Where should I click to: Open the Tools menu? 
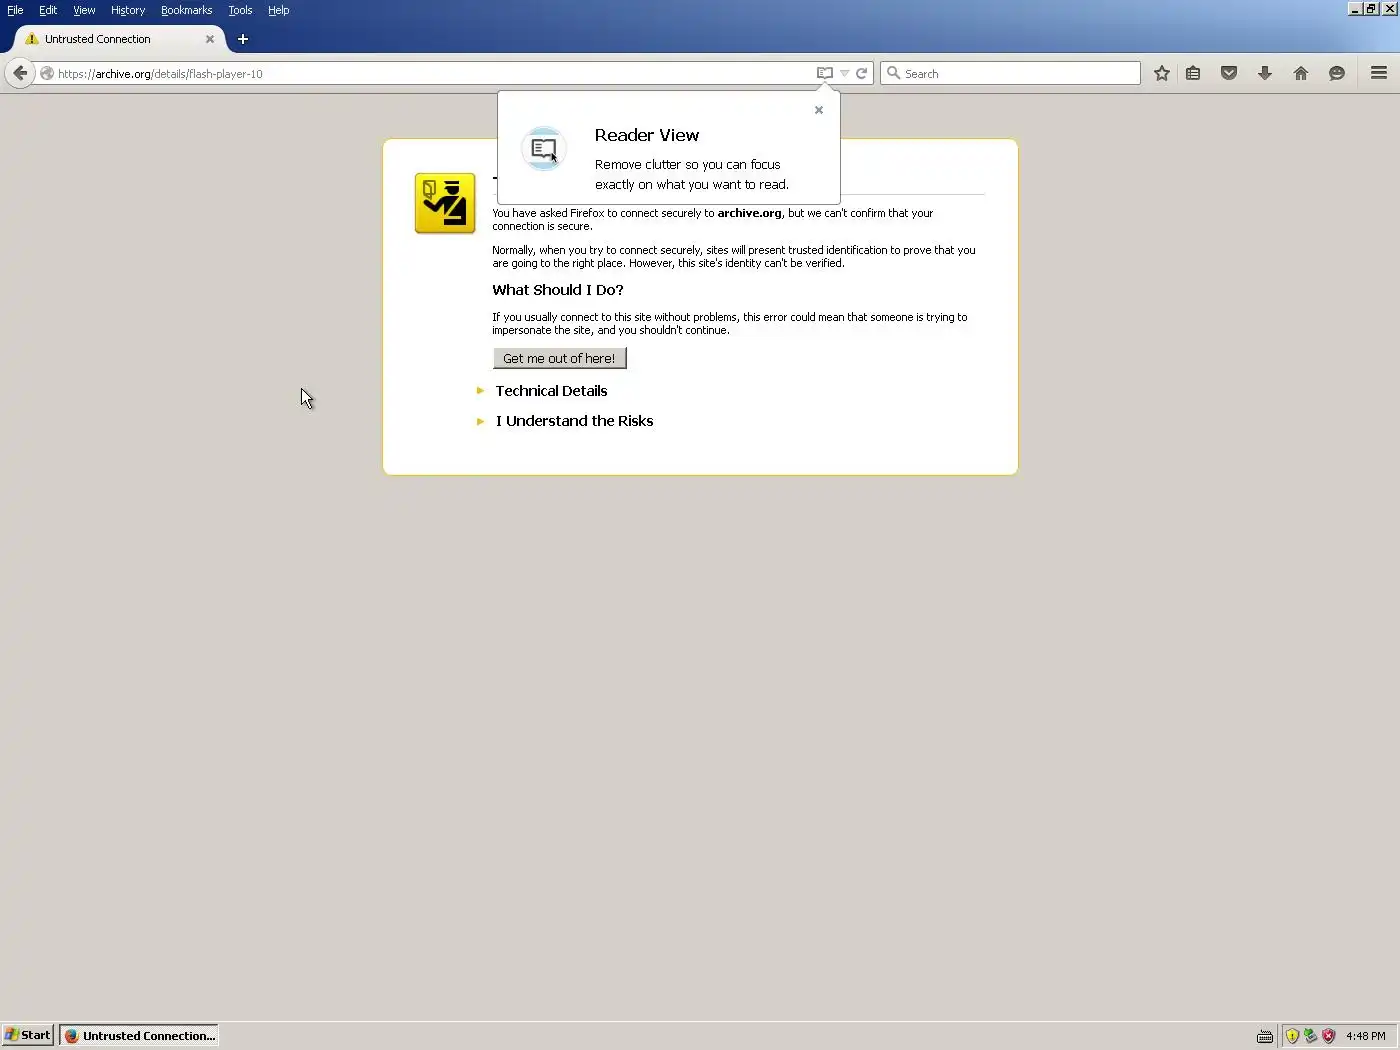240,10
